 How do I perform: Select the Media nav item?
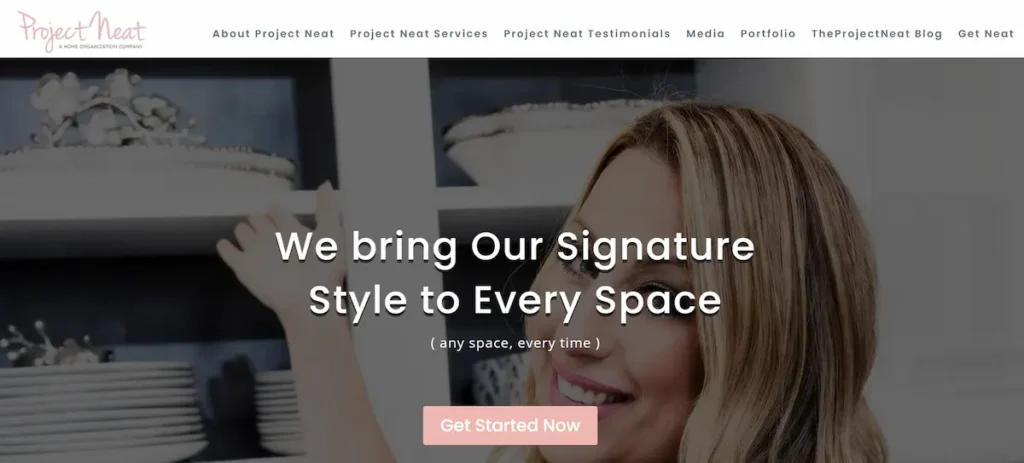click(x=705, y=34)
